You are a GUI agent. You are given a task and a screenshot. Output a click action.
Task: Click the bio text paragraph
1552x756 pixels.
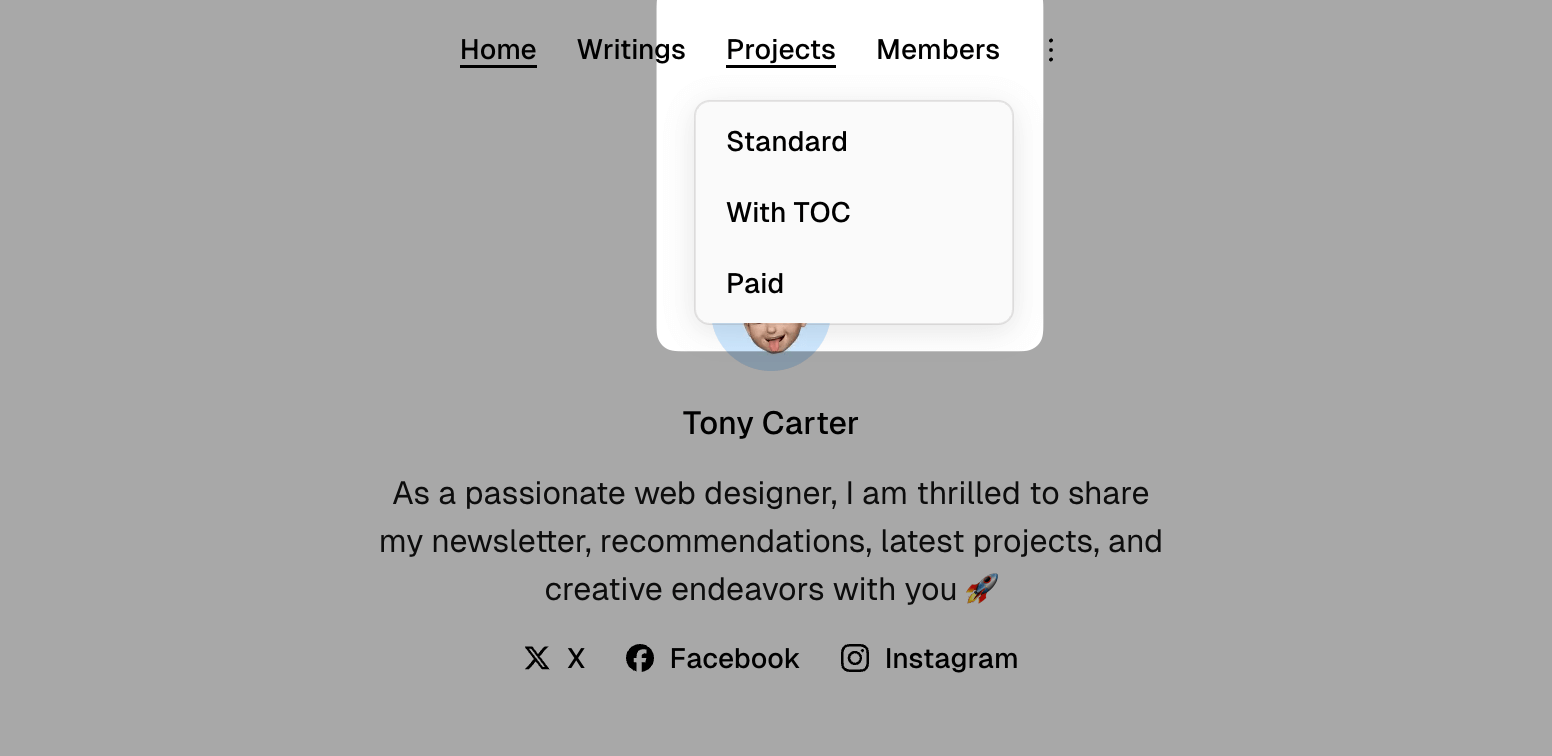point(770,540)
